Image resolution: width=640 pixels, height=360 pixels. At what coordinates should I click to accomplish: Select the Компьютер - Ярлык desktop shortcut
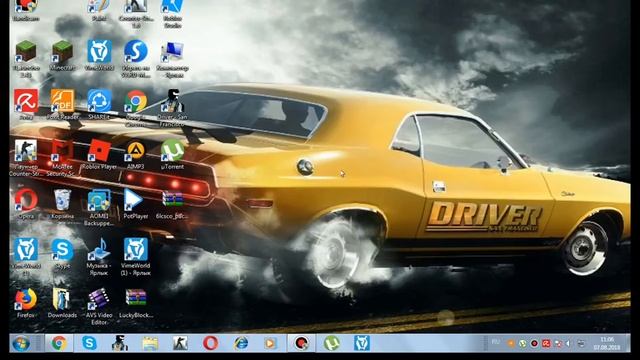click(x=172, y=58)
